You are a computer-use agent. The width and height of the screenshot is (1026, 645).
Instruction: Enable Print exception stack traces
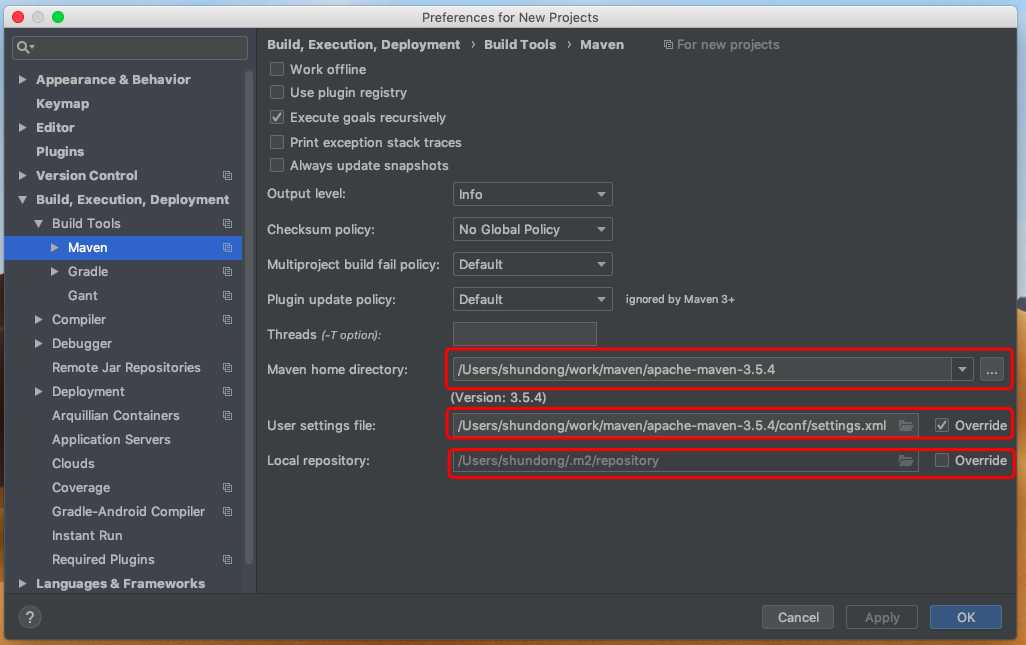pos(277,142)
